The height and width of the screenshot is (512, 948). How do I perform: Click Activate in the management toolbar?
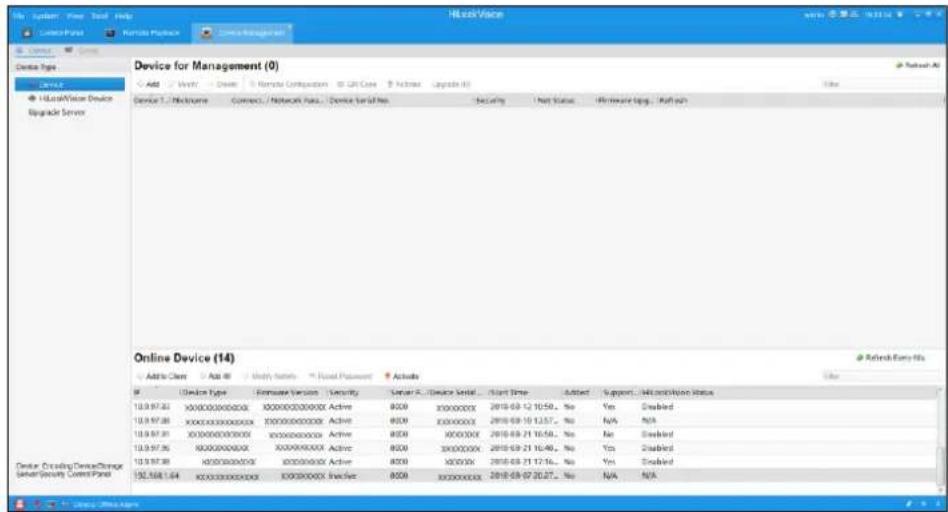click(x=404, y=84)
